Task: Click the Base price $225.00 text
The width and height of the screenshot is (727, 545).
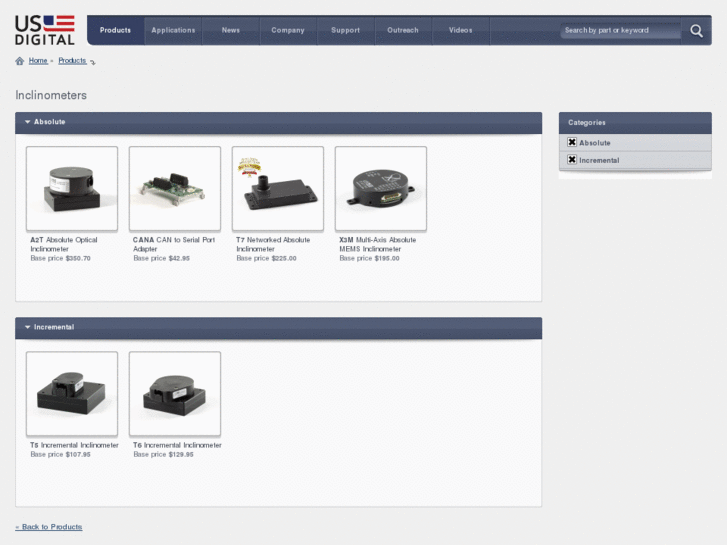Action: click(x=266, y=258)
